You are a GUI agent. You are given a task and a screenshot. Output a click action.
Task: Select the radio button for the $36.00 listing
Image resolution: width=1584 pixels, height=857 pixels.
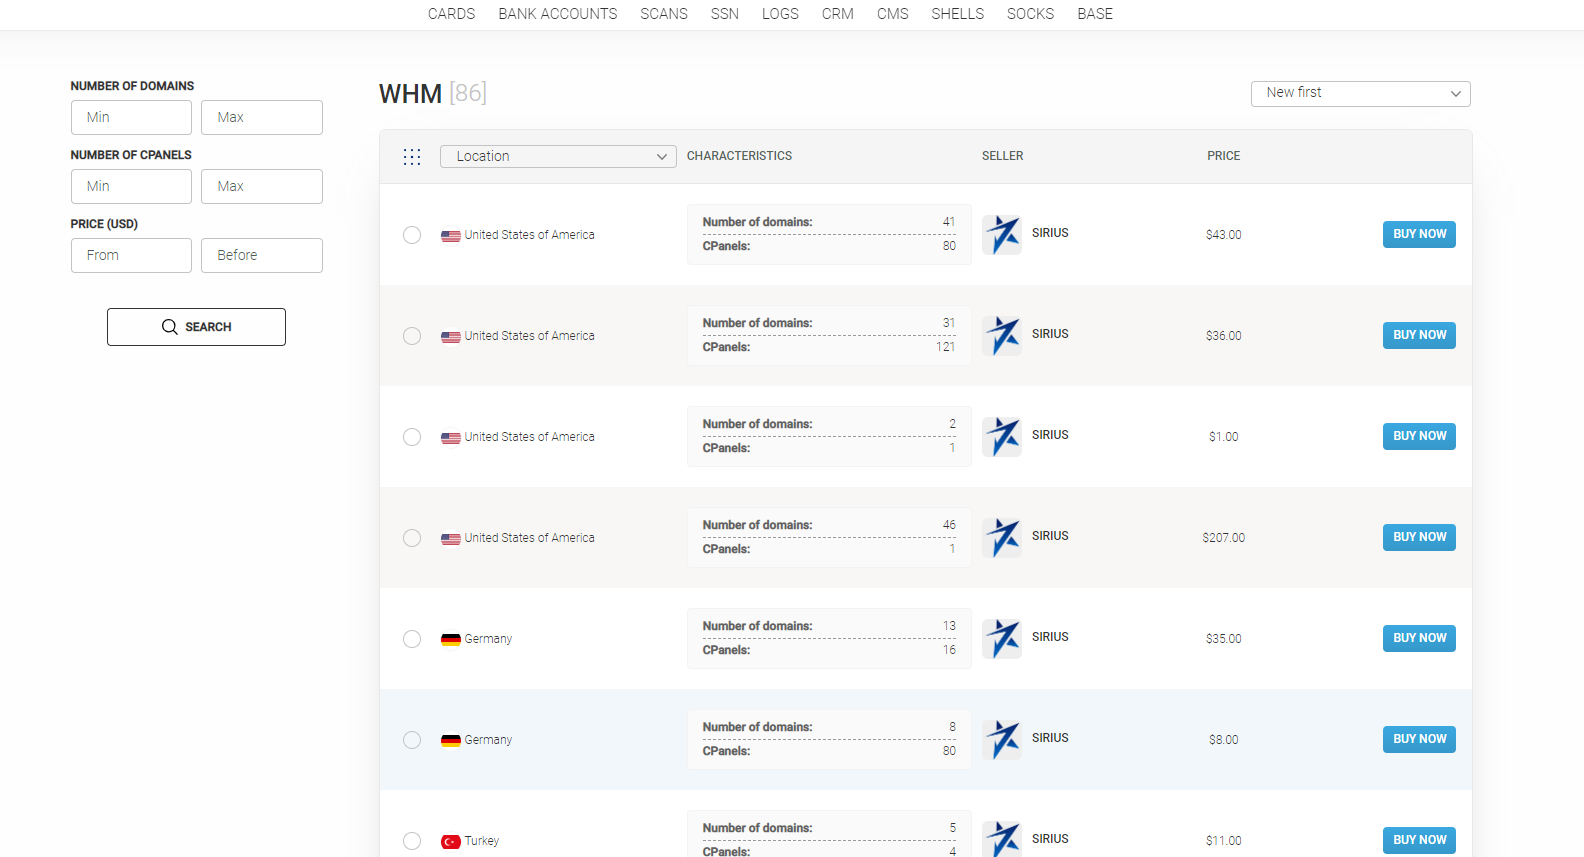coord(412,336)
